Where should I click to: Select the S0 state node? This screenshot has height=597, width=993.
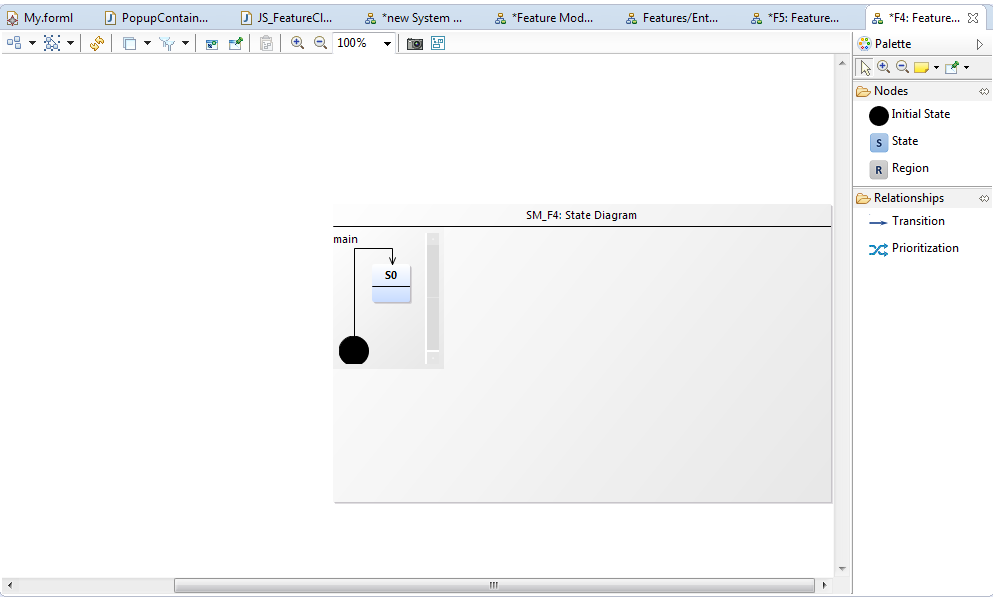(391, 283)
